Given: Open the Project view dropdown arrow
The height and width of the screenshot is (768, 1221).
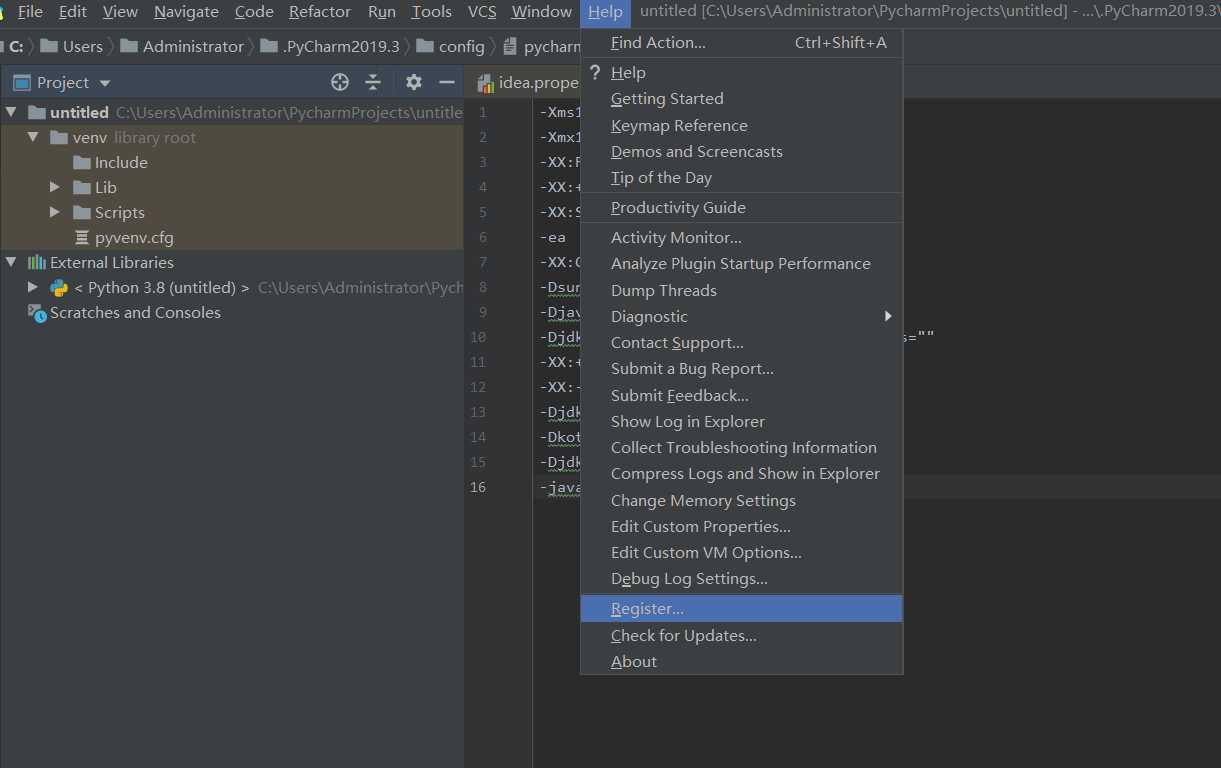Looking at the screenshot, I should [x=105, y=83].
